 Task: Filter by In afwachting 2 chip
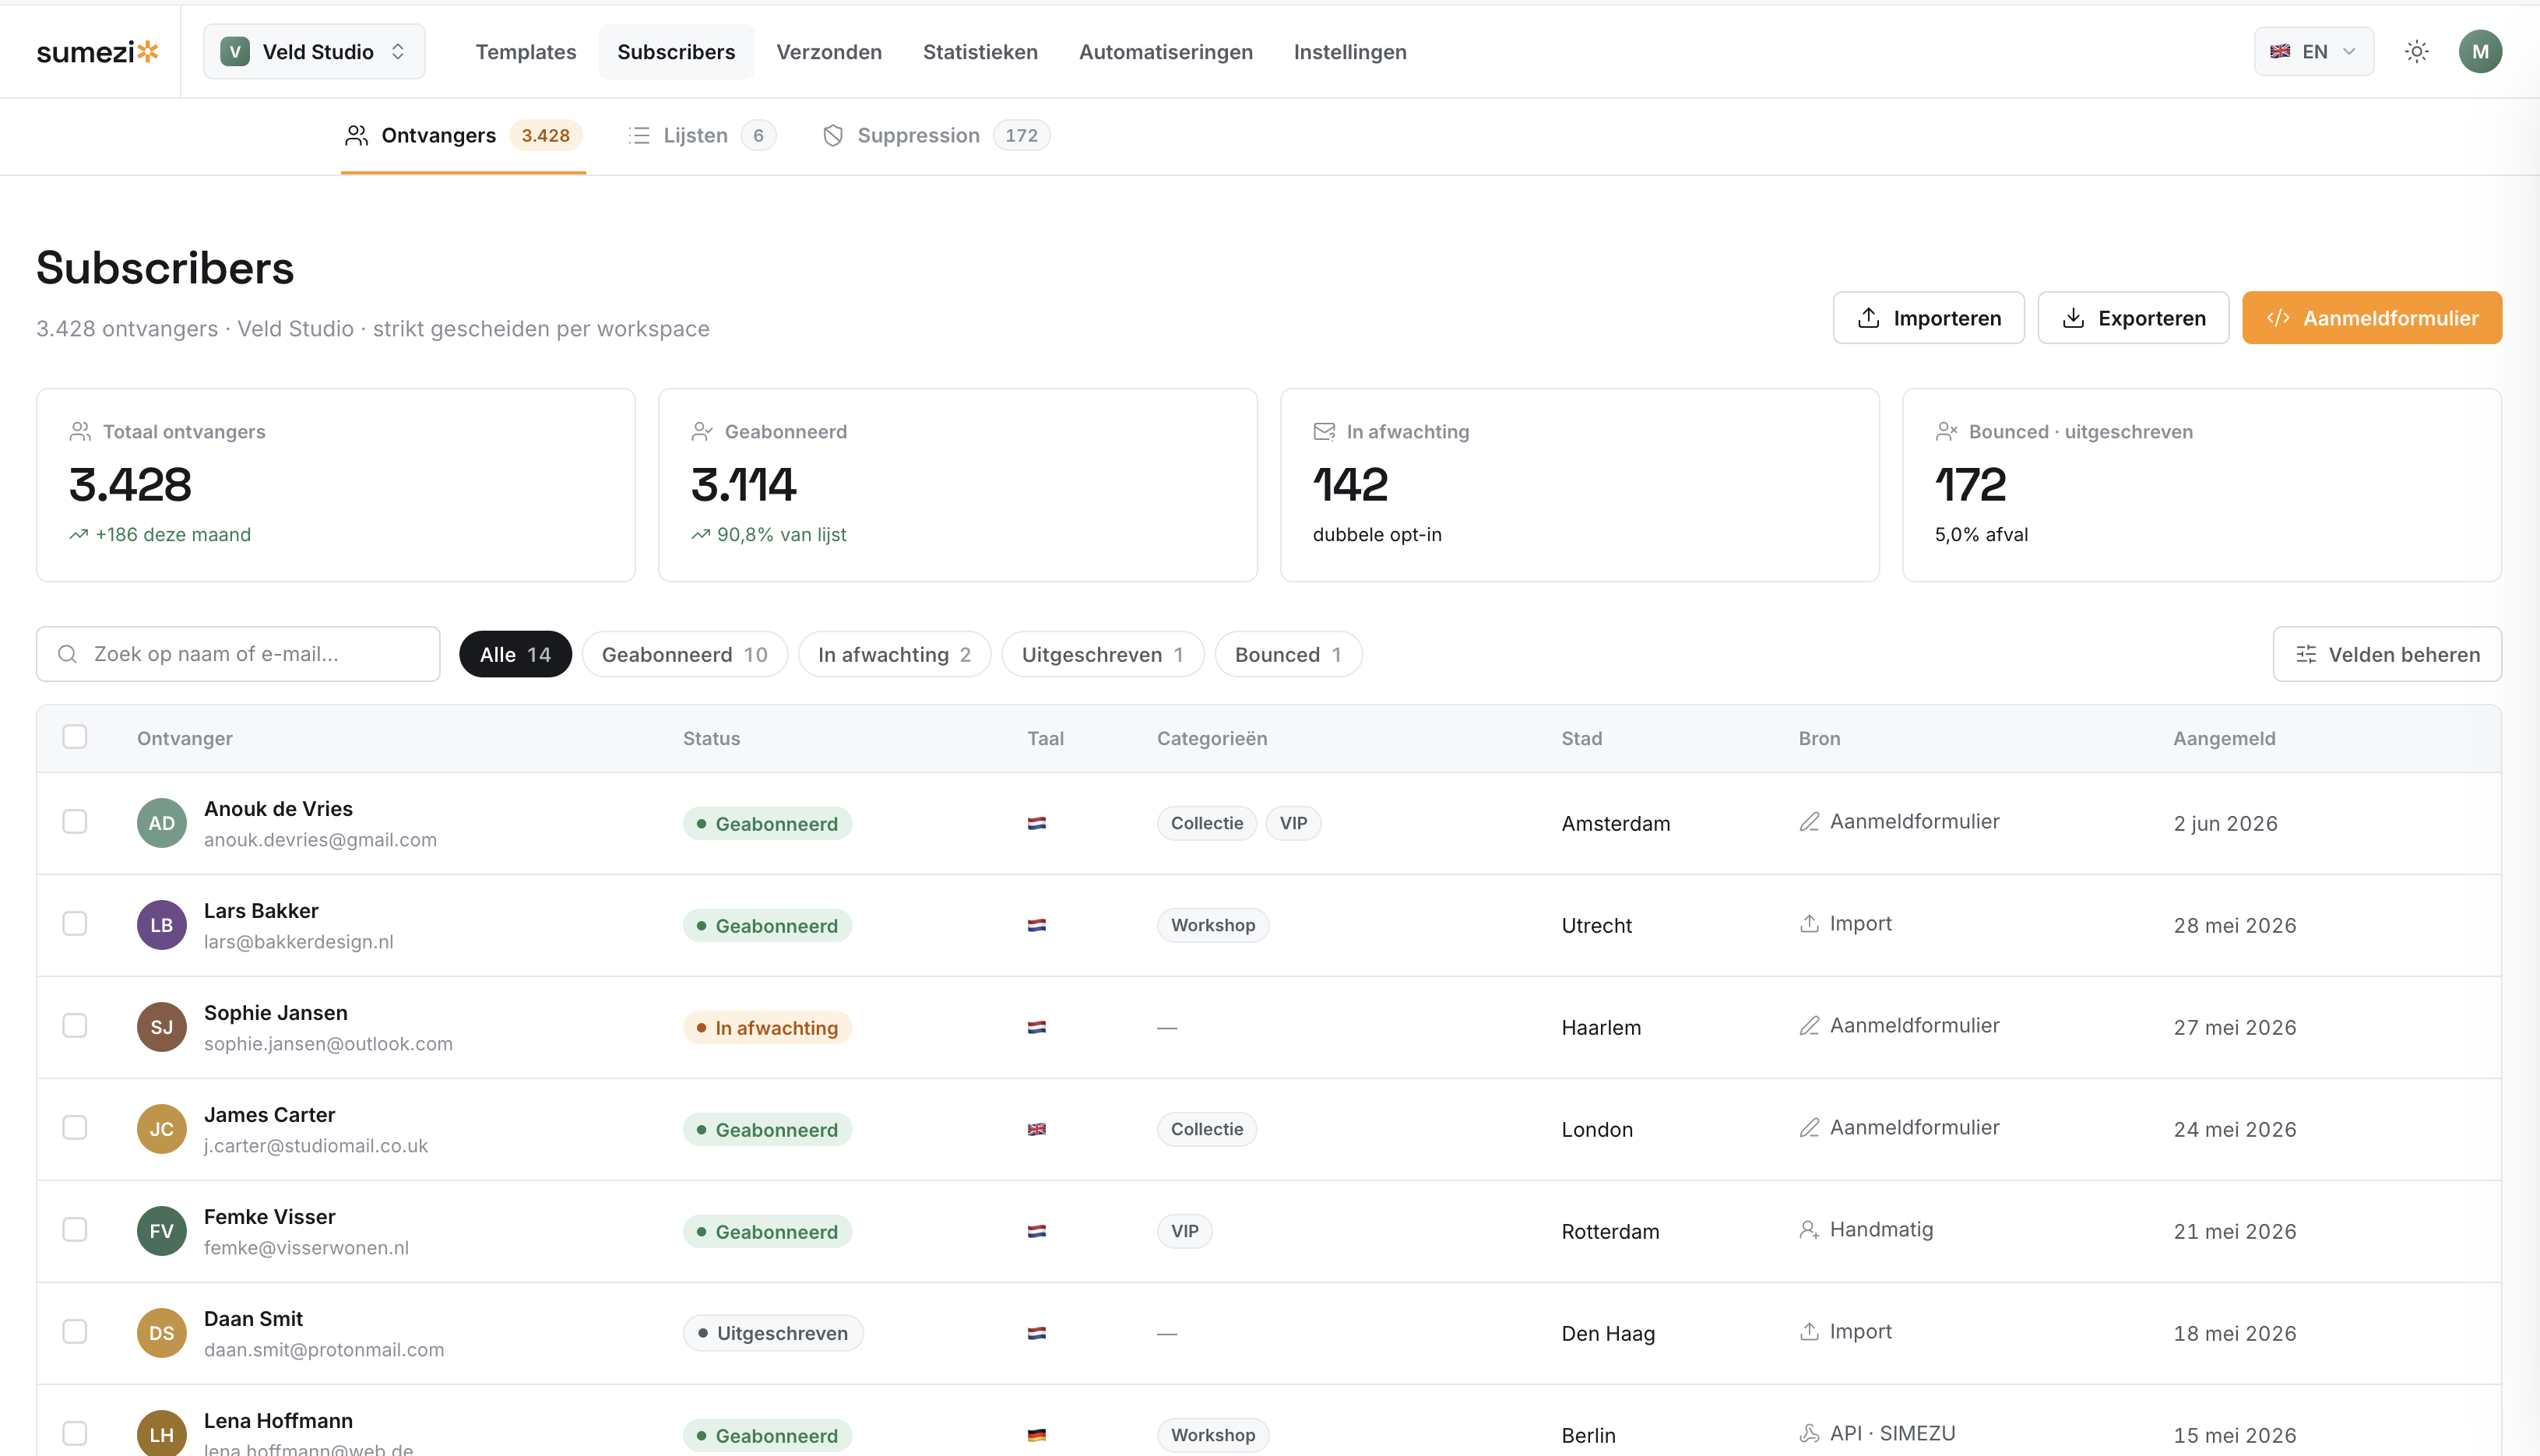894,654
